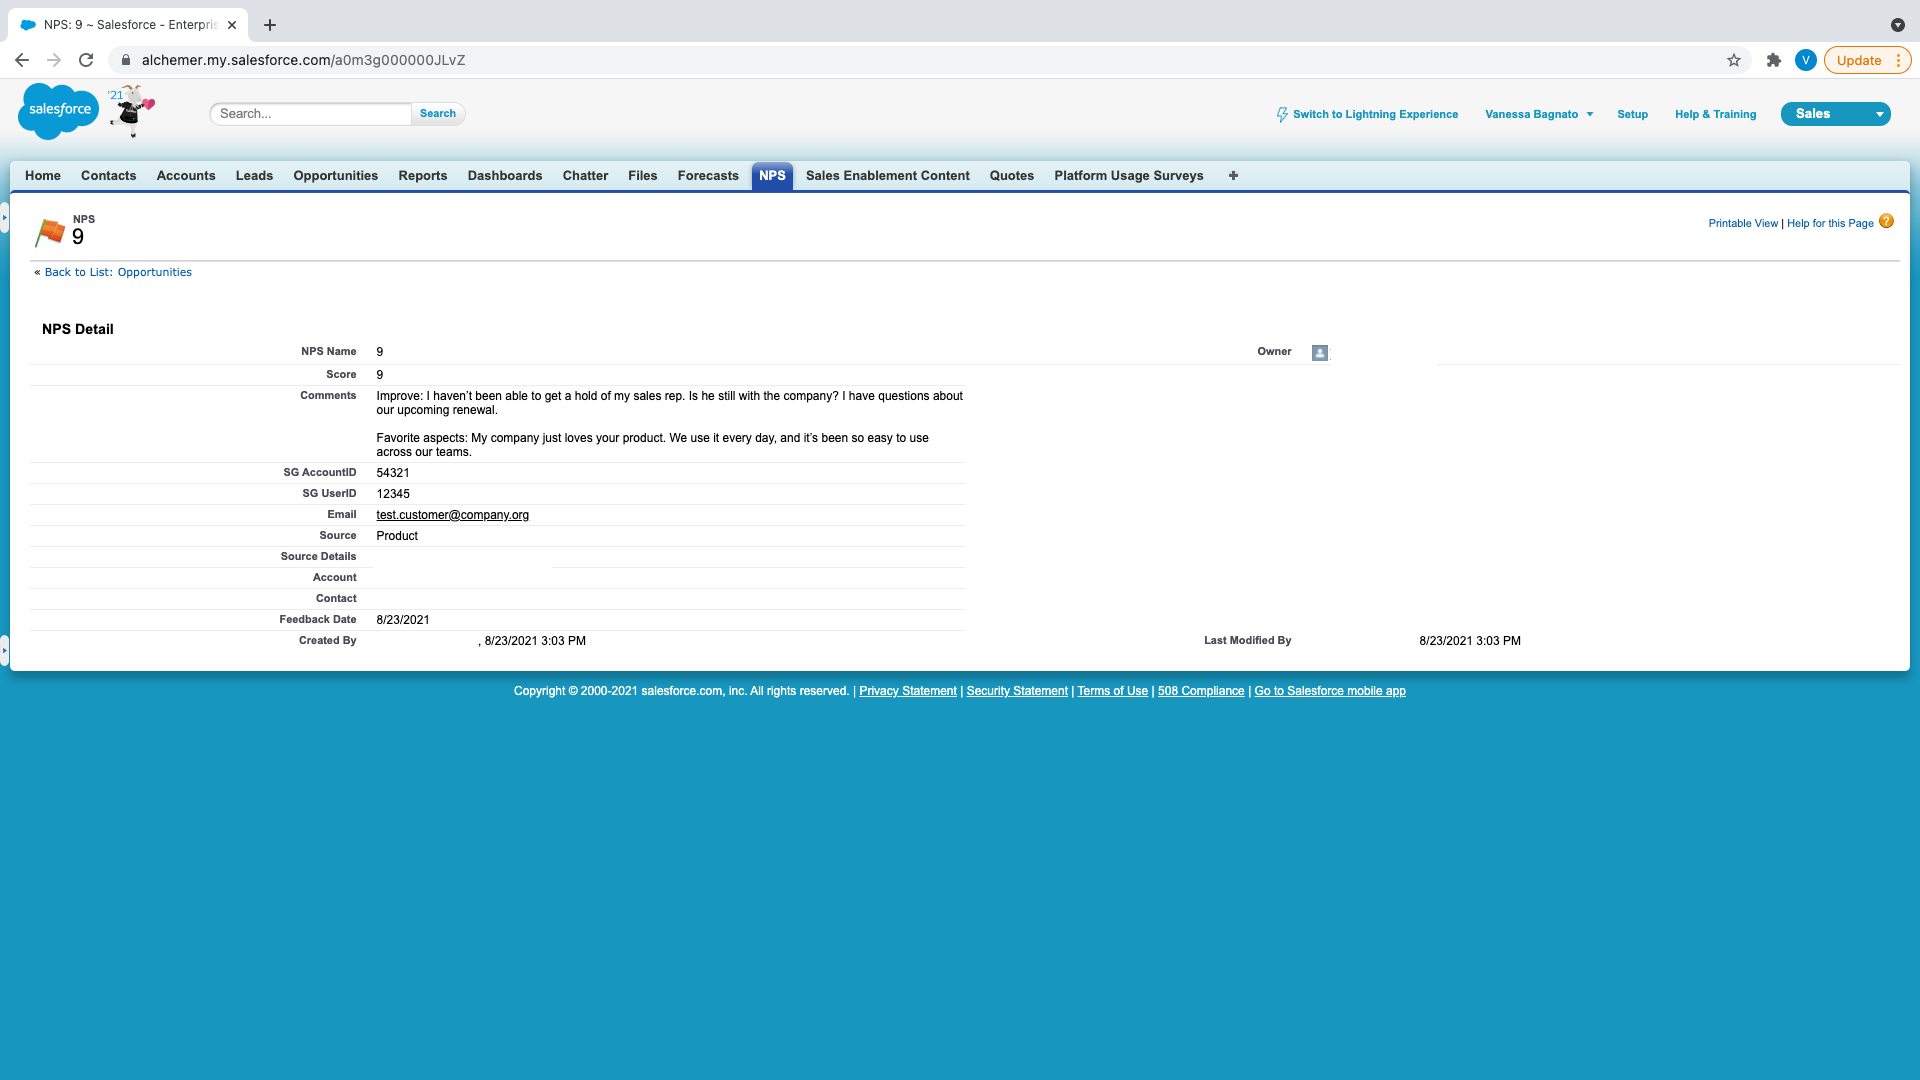1920x1080 pixels.
Task: Click the NPS flag icon
Action: pos(50,232)
